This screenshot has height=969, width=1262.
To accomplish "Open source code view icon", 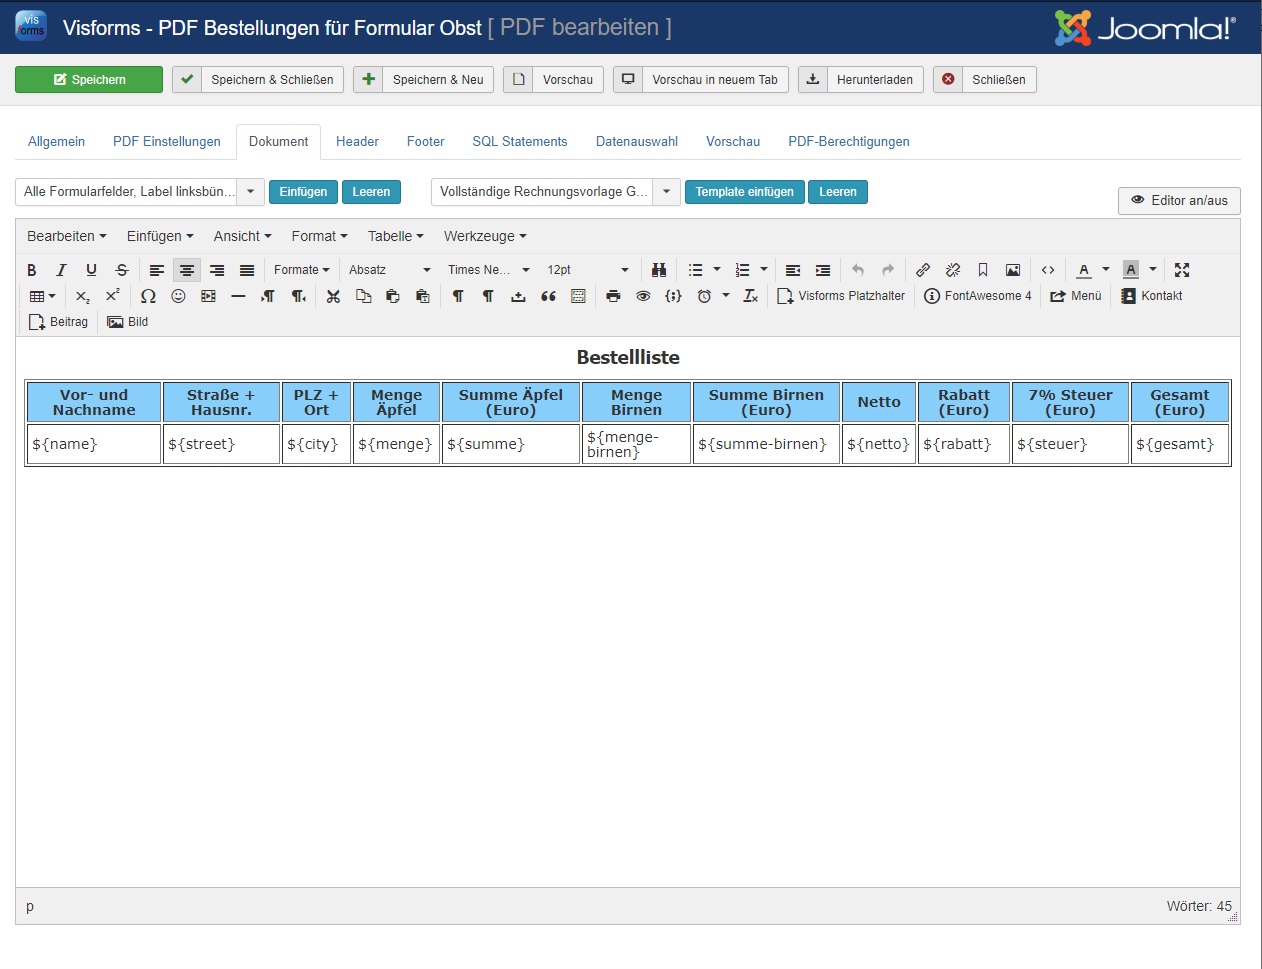I will tap(1048, 270).
